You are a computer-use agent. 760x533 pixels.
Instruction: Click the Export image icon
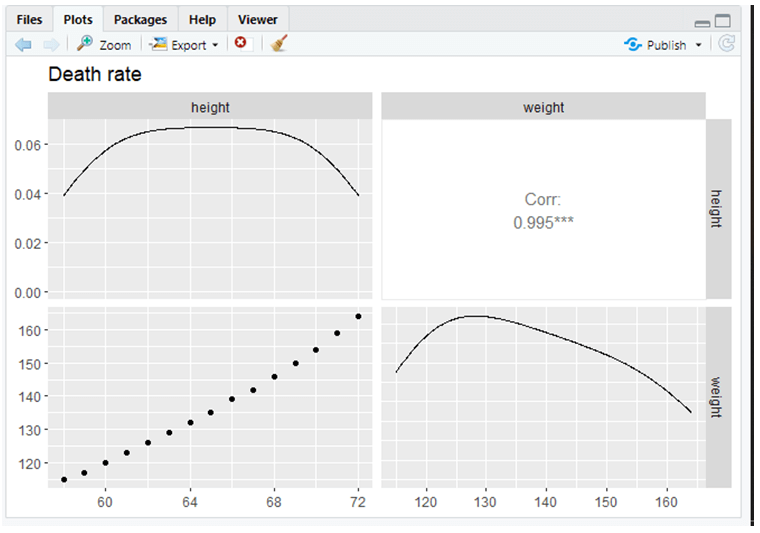click(x=158, y=44)
